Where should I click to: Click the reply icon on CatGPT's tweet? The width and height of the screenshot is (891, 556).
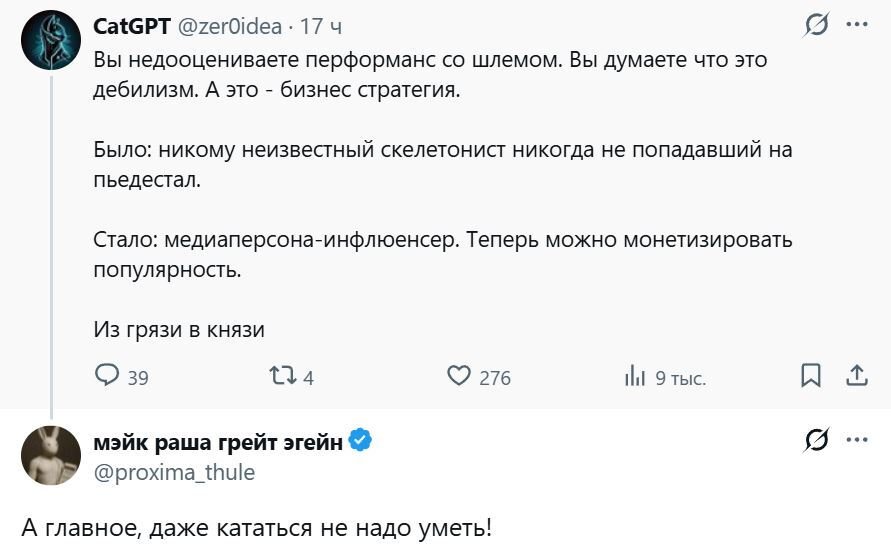pos(108,376)
